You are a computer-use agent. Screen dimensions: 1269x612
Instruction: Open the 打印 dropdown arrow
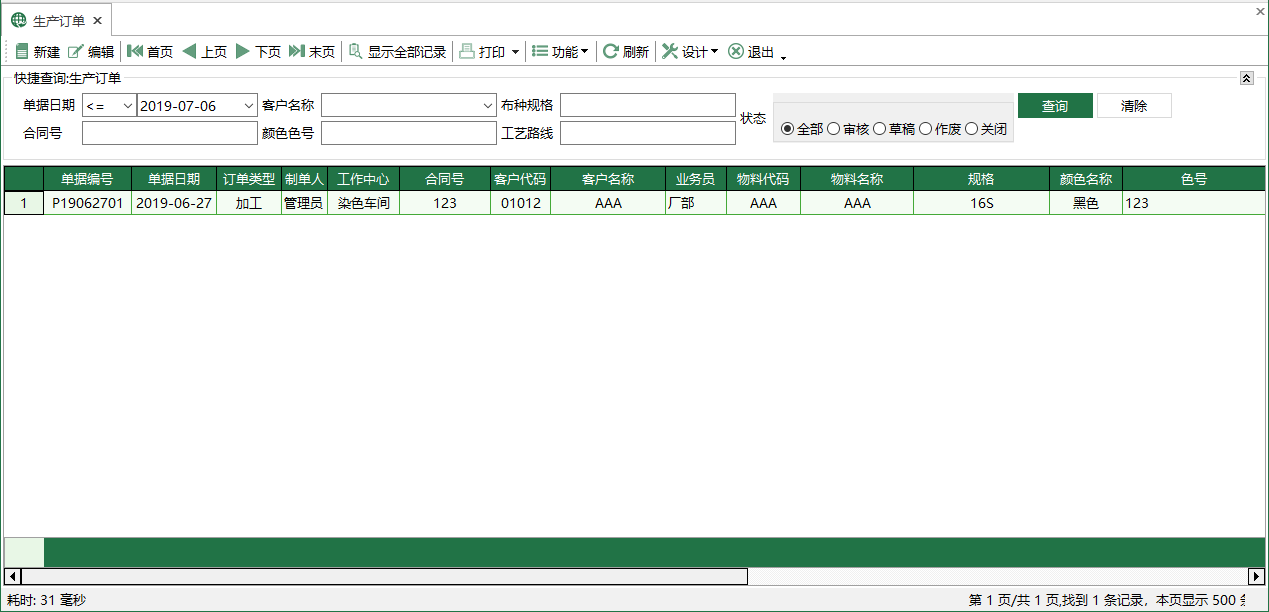[515, 52]
